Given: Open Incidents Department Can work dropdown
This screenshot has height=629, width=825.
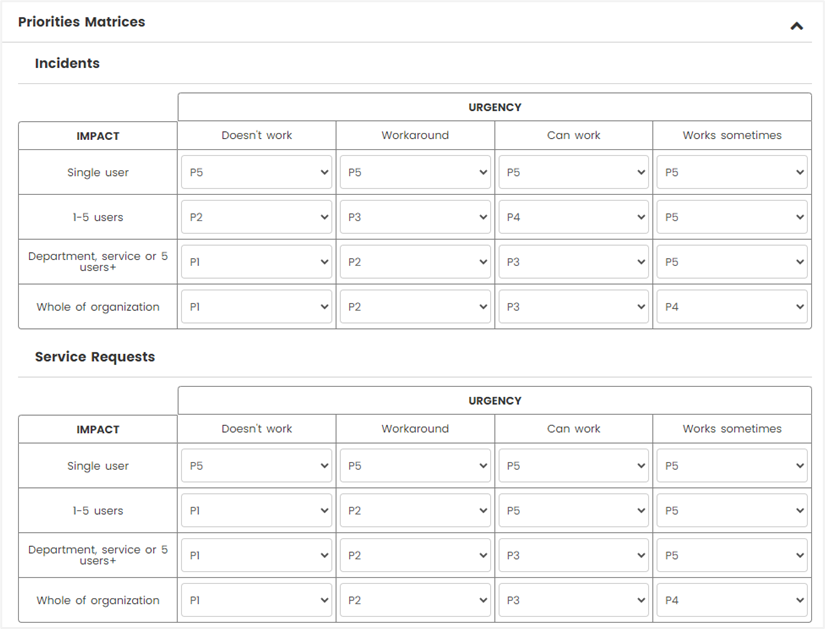Looking at the screenshot, I should tap(574, 262).
